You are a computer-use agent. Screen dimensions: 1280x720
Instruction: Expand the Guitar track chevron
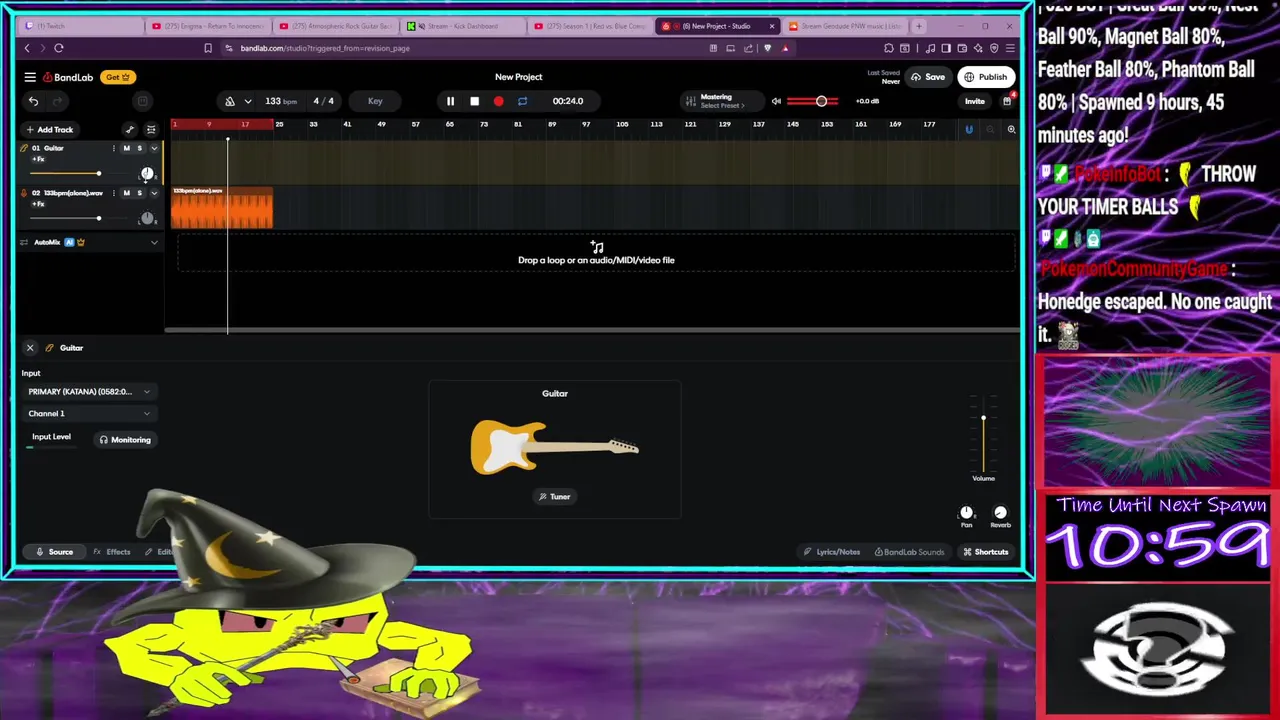click(154, 148)
